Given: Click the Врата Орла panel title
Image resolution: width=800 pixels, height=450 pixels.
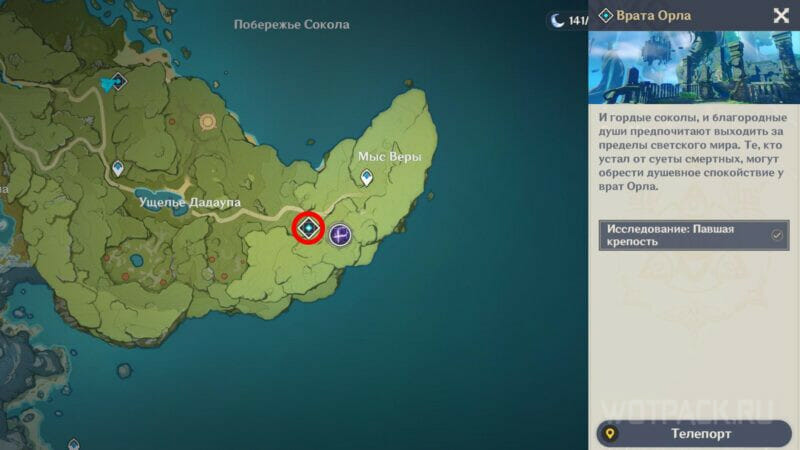Looking at the screenshot, I should coord(654,16).
